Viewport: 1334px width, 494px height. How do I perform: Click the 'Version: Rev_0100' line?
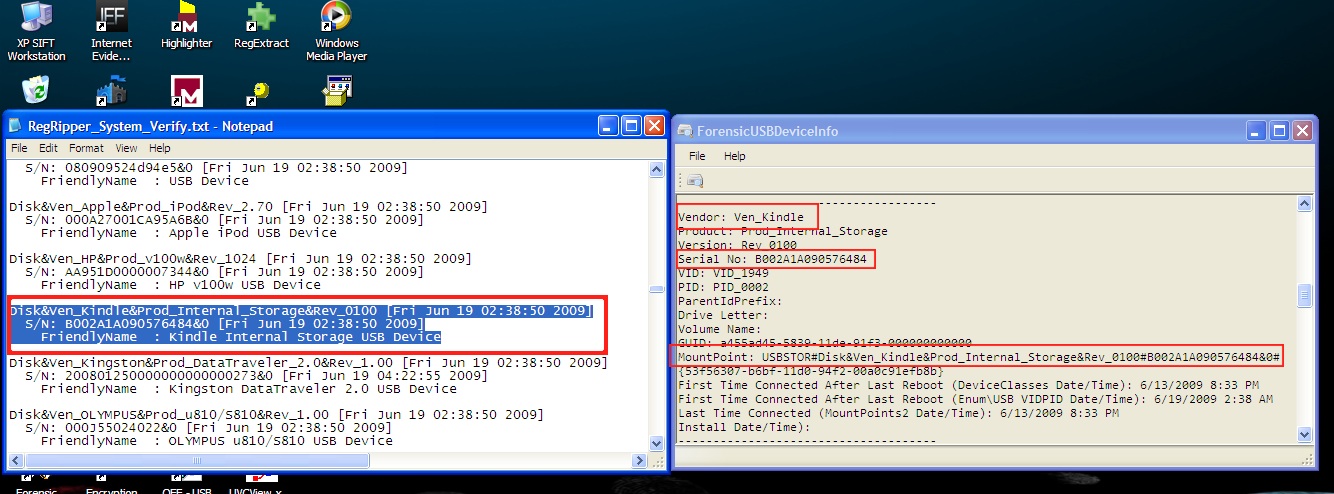[736, 245]
